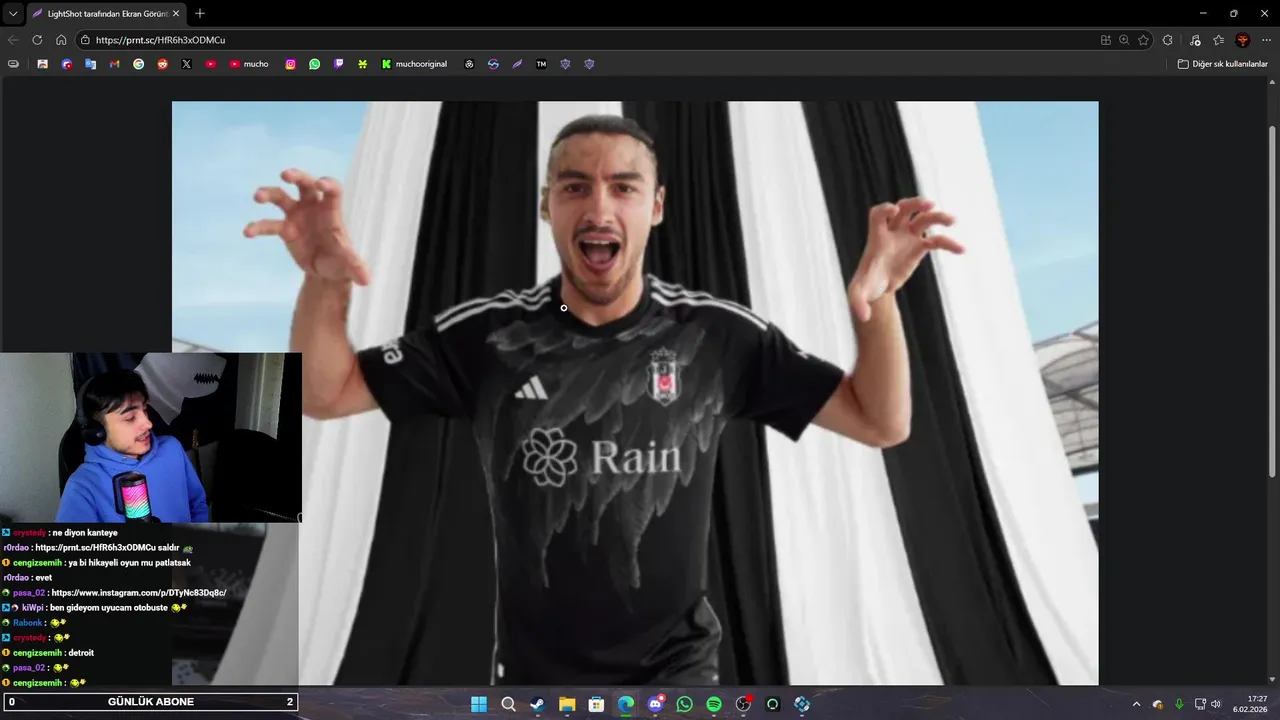Expand the system tray hidden icons chevron
Screen dimensions: 1280x720
click(1136, 704)
